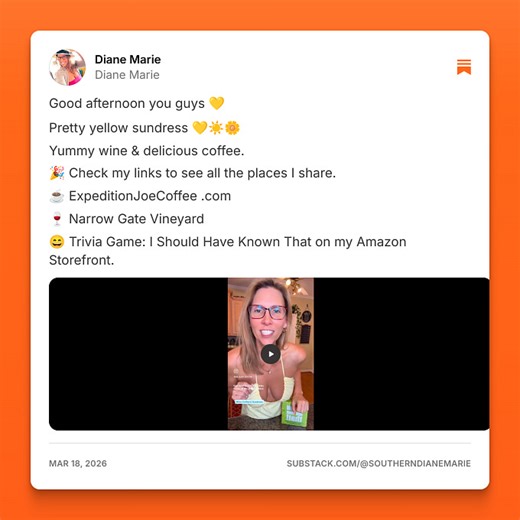Click the 'Check my links' sentence

(202, 173)
